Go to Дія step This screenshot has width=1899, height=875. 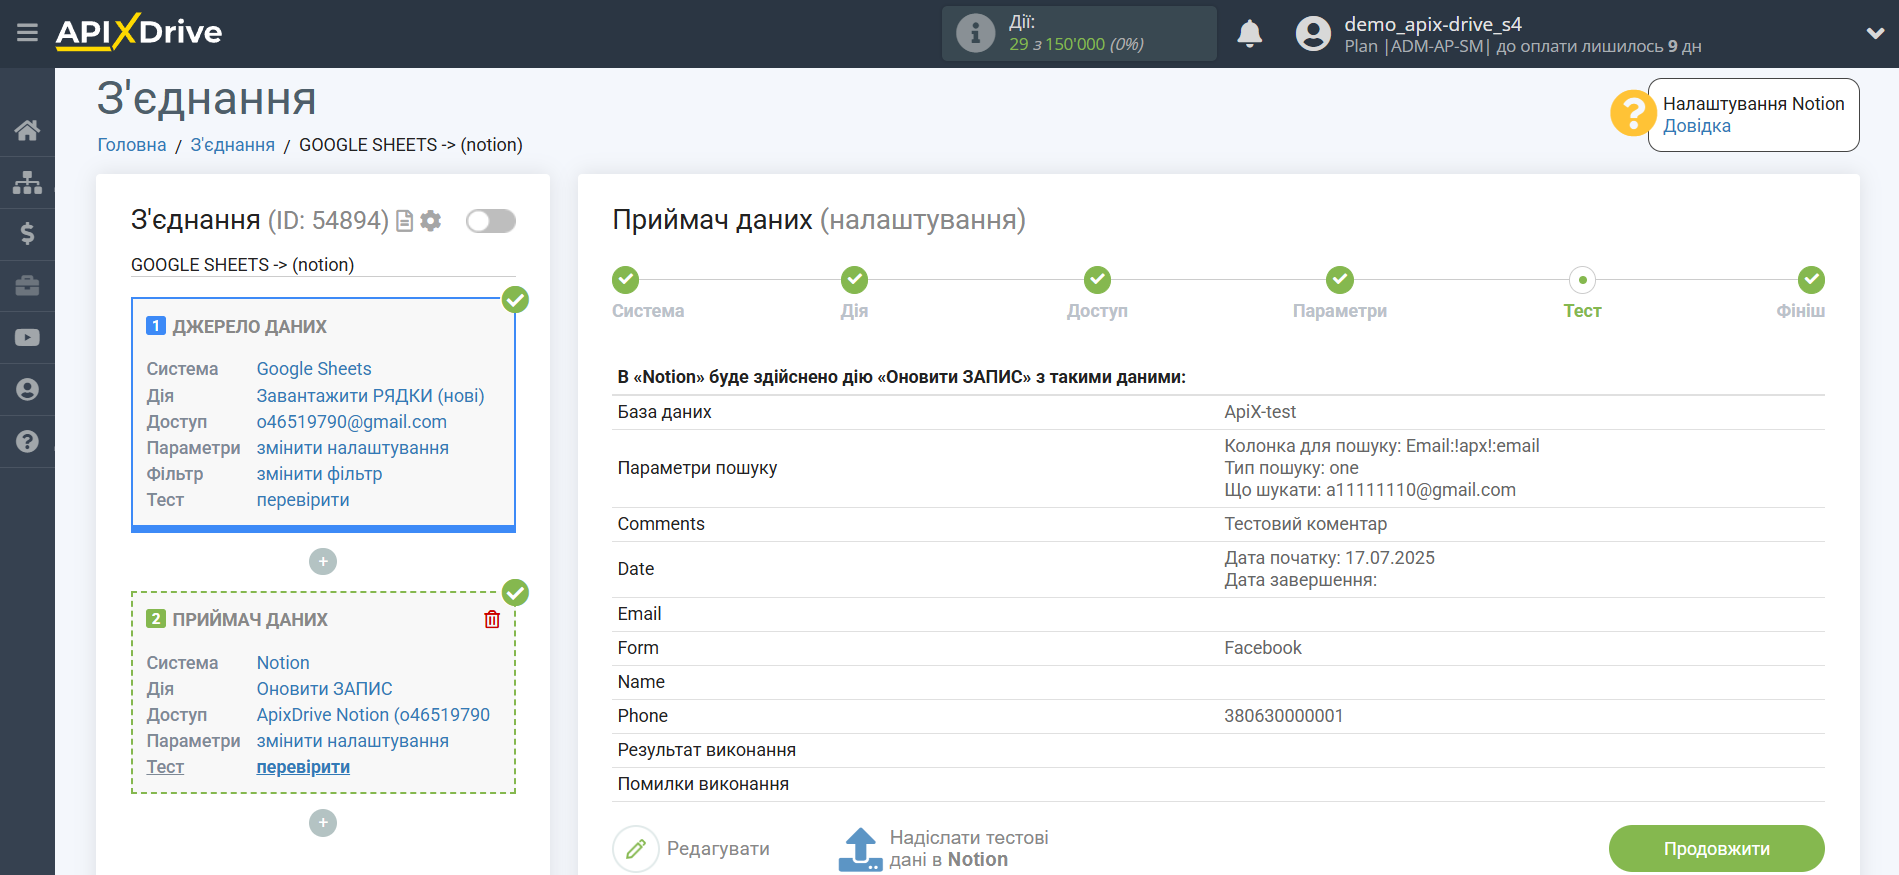coord(854,280)
